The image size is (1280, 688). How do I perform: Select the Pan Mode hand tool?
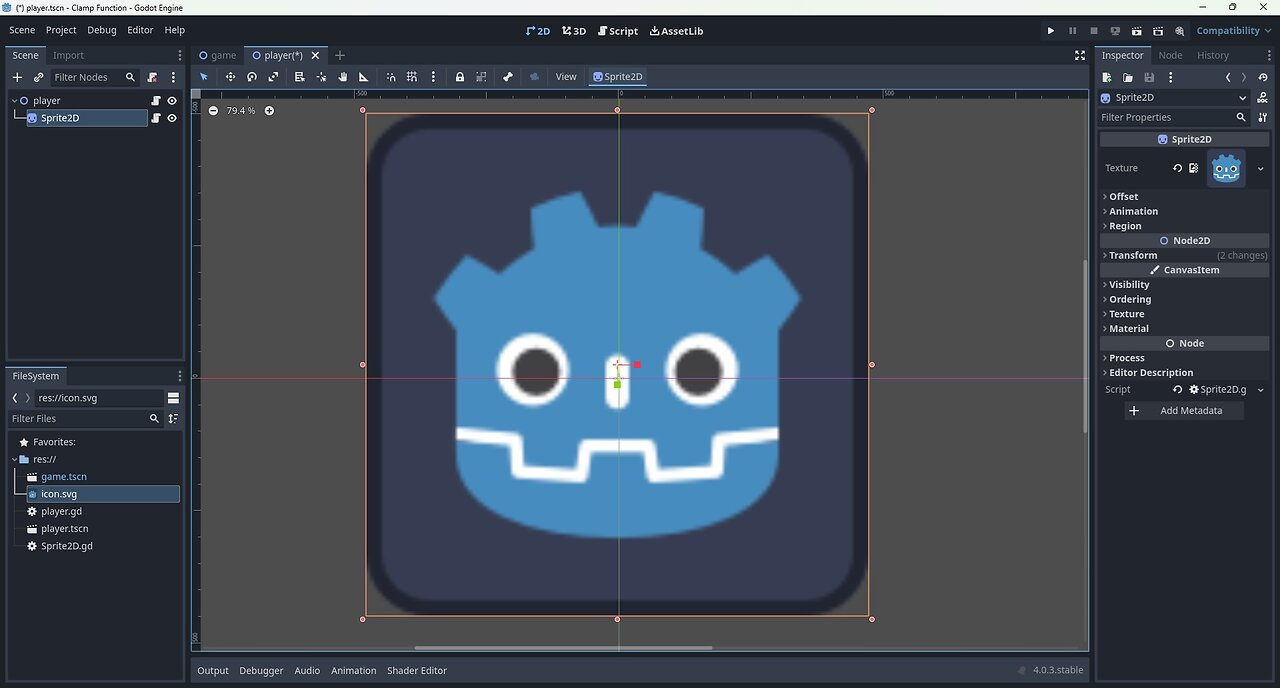click(x=342, y=77)
